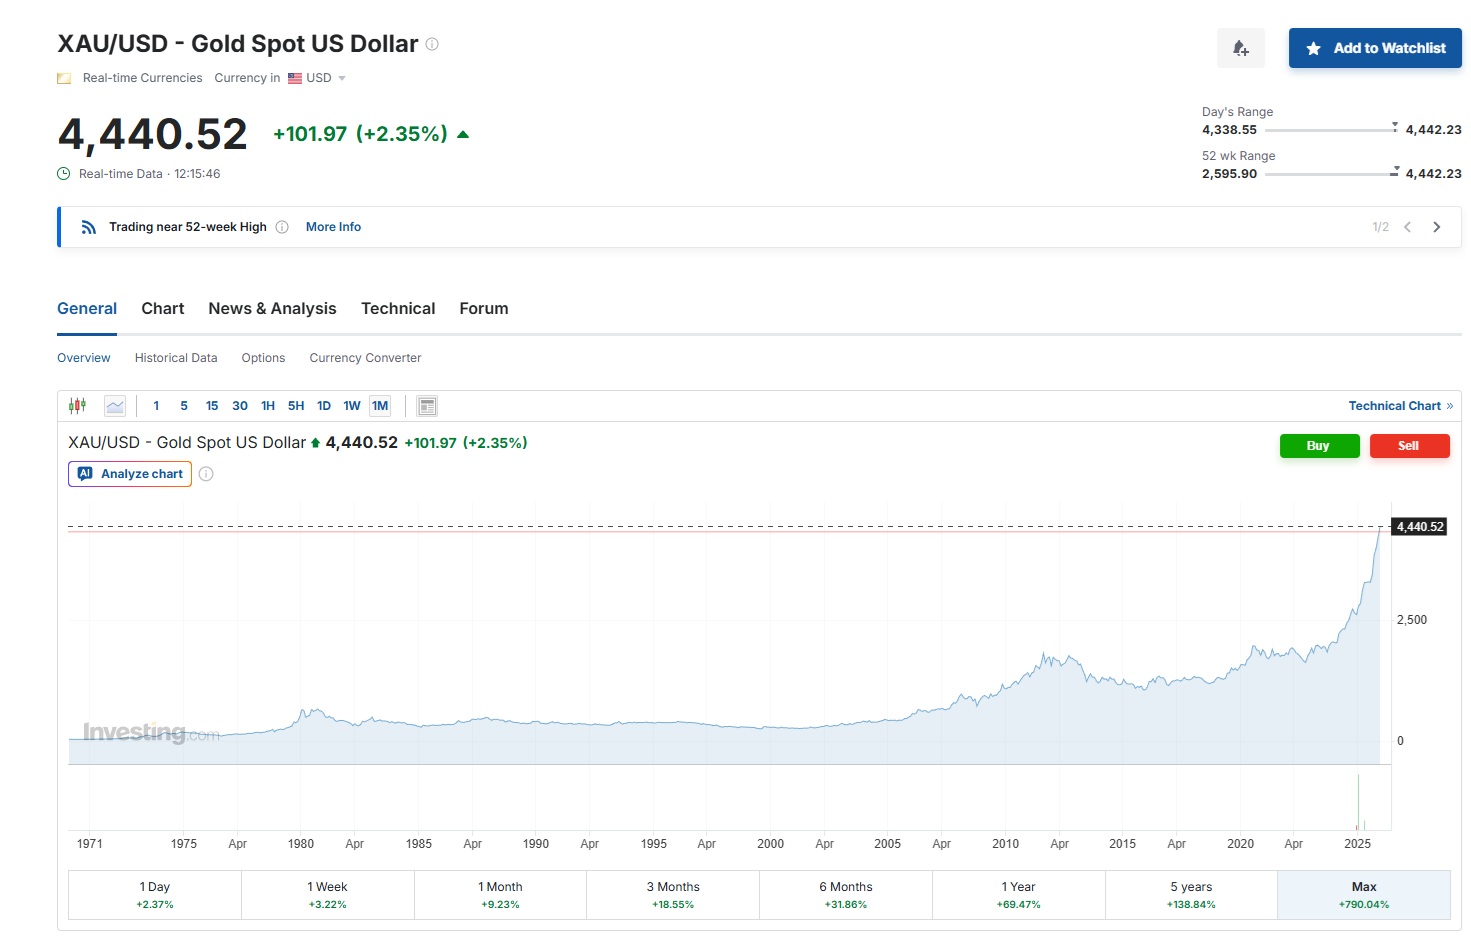Click the Real-time Currencies label
This screenshot has height=950, width=1471.
pos(143,78)
